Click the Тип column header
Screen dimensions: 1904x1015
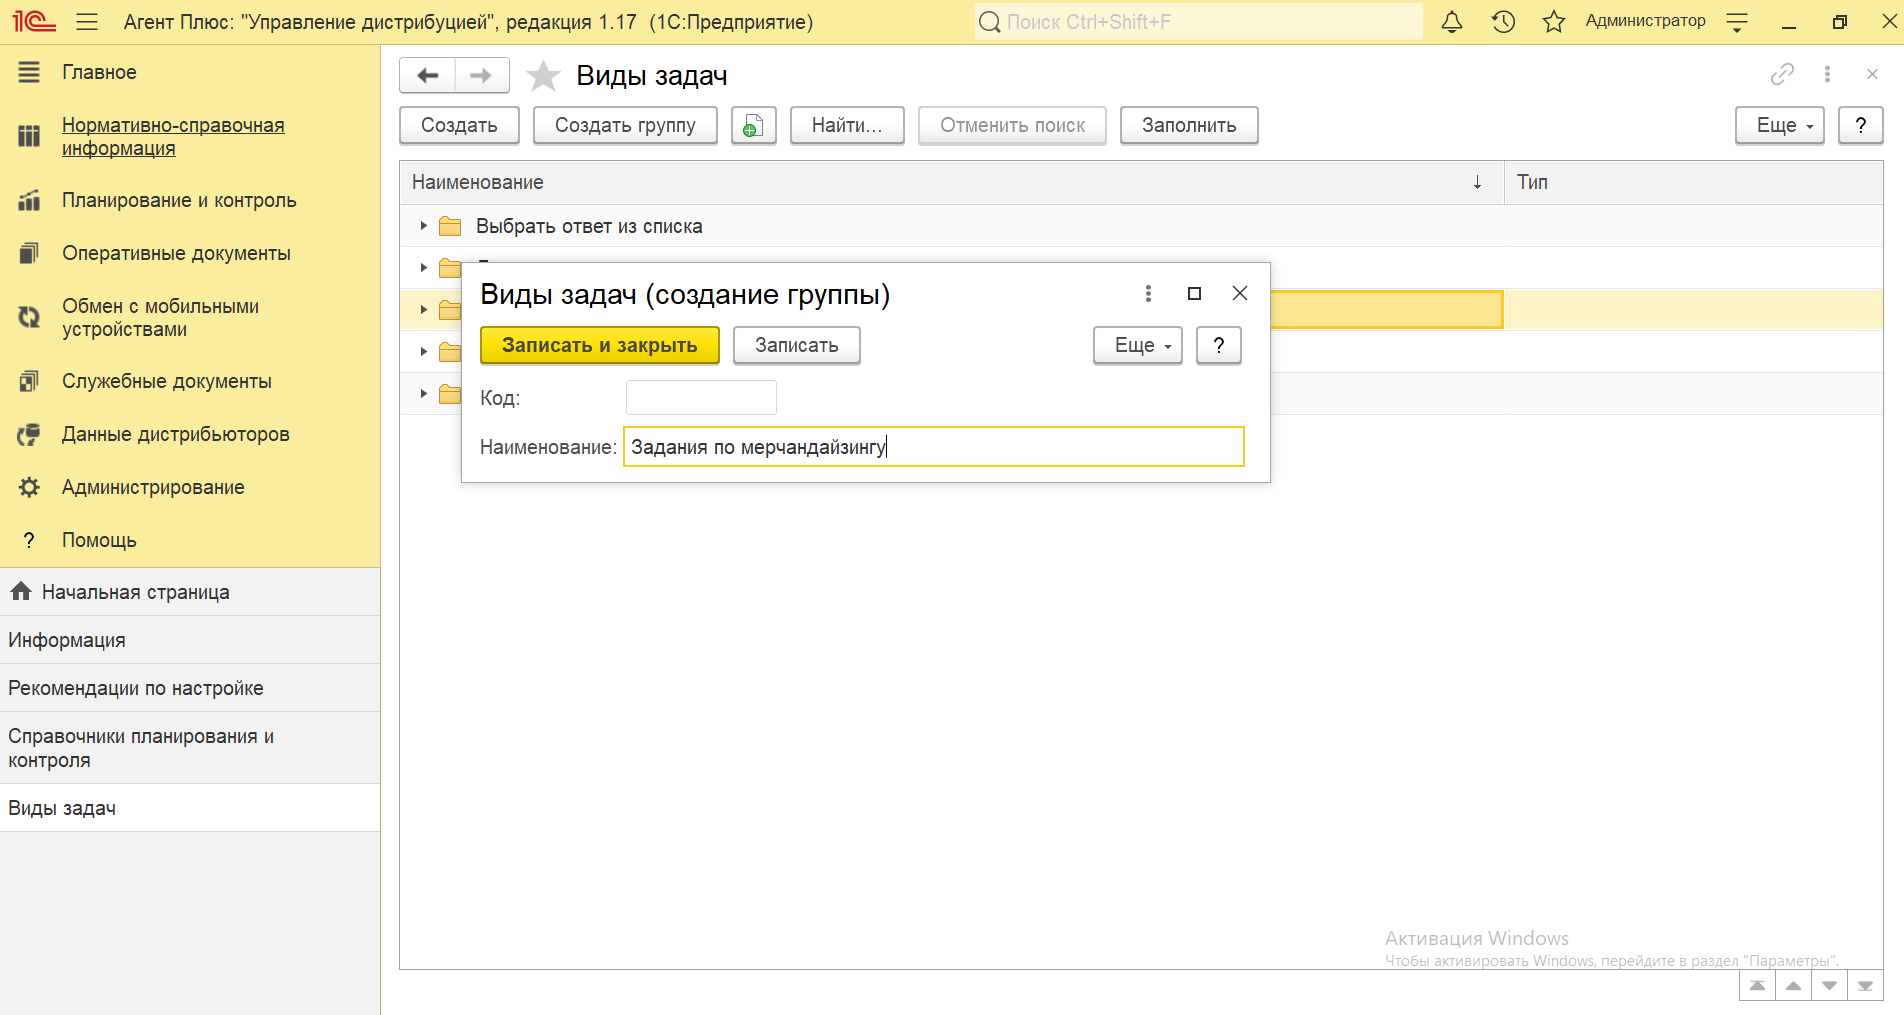pyautogui.click(x=1694, y=182)
